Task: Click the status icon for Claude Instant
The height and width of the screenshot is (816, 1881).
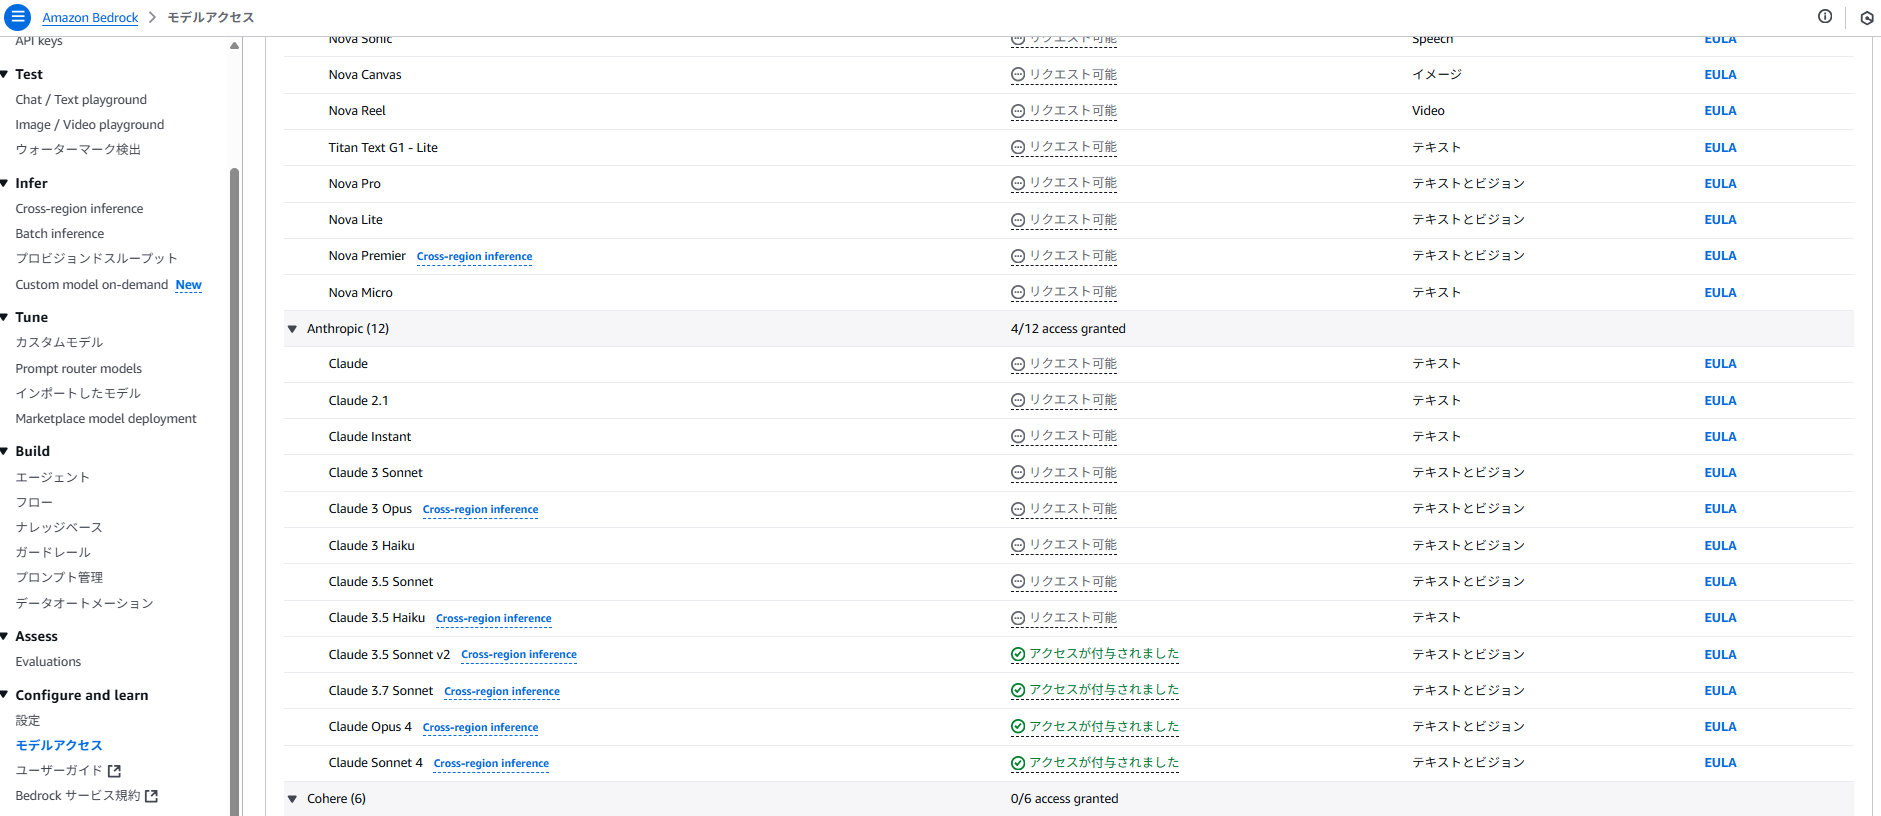Action: click(x=1018, y=437)
